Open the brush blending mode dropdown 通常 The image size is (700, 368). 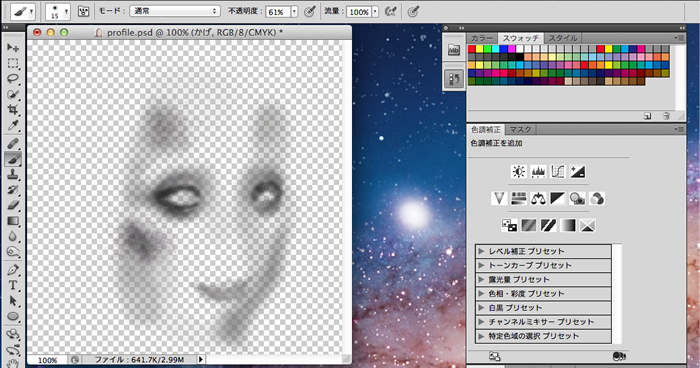tap(175, 11)
